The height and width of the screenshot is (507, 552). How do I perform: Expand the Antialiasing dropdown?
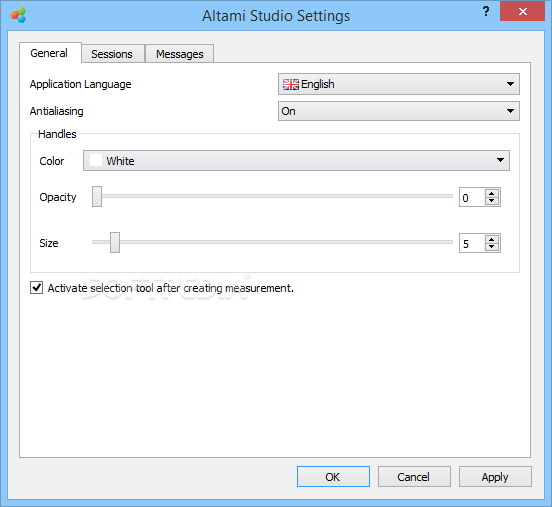pos(399,111)
